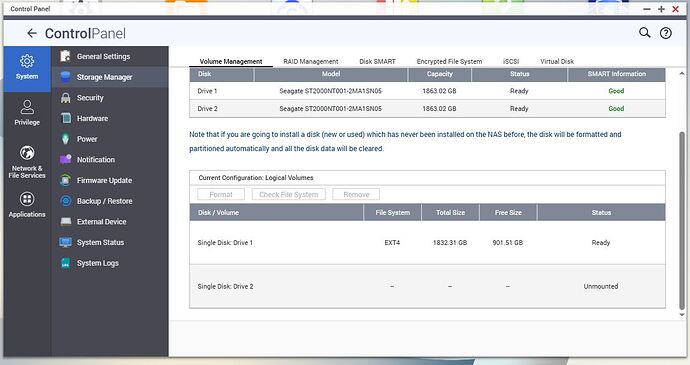The height and width of the screenshot is (365, 690).
Task: Open Hardware menu entry
Action: pos(110,118)
